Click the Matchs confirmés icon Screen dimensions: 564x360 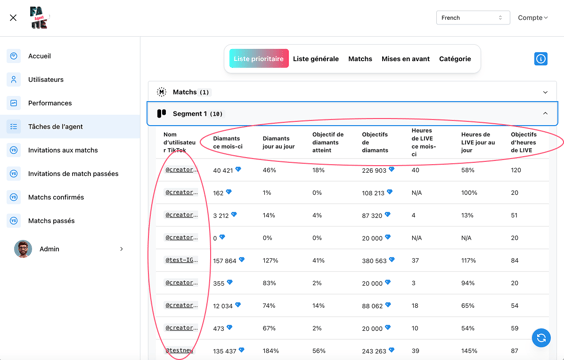point(14,197)
